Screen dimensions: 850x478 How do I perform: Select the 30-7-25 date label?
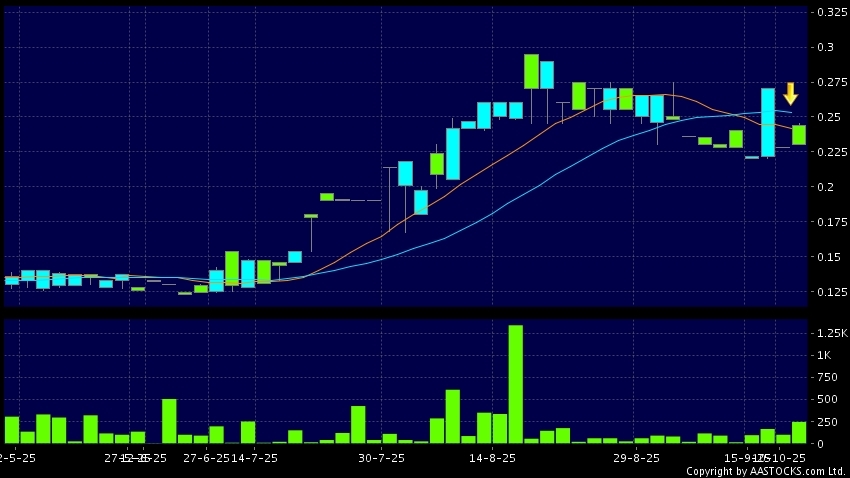coord(380,457)
